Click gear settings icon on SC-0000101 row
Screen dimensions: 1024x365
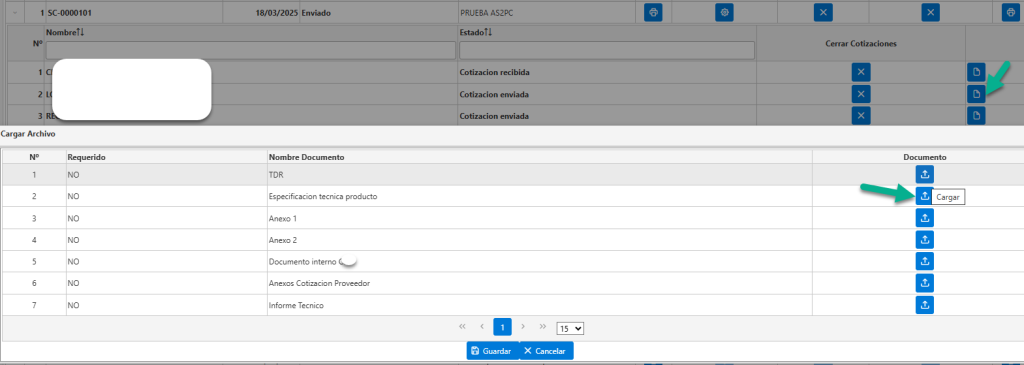tap(724, 12)
